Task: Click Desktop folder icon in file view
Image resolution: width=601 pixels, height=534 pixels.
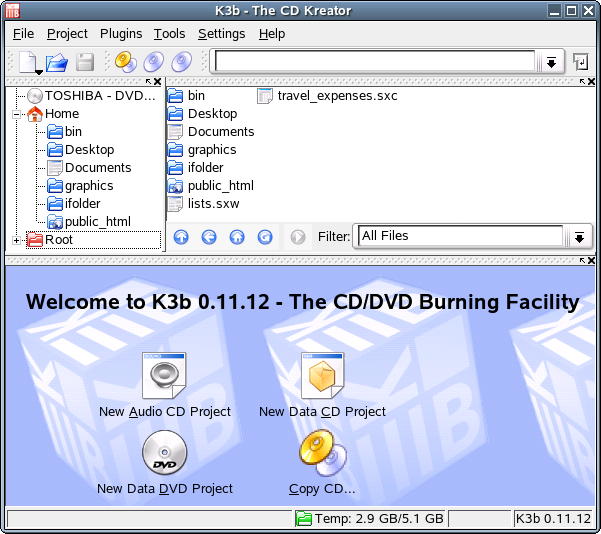Action: click(176, 113)
